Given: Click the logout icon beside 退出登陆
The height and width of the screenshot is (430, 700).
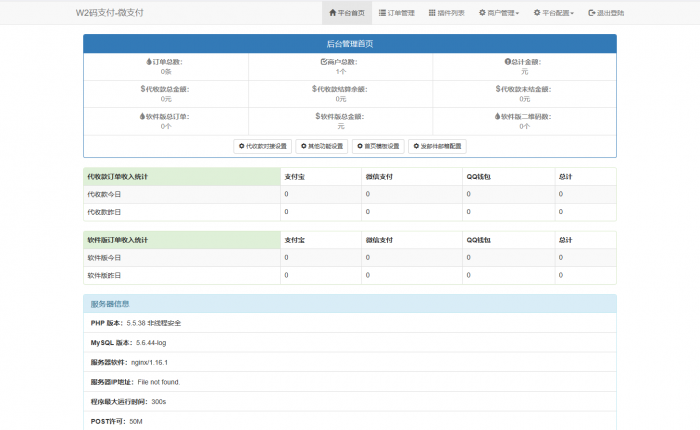Looking at the screenshot, I should tap(592, 13).
